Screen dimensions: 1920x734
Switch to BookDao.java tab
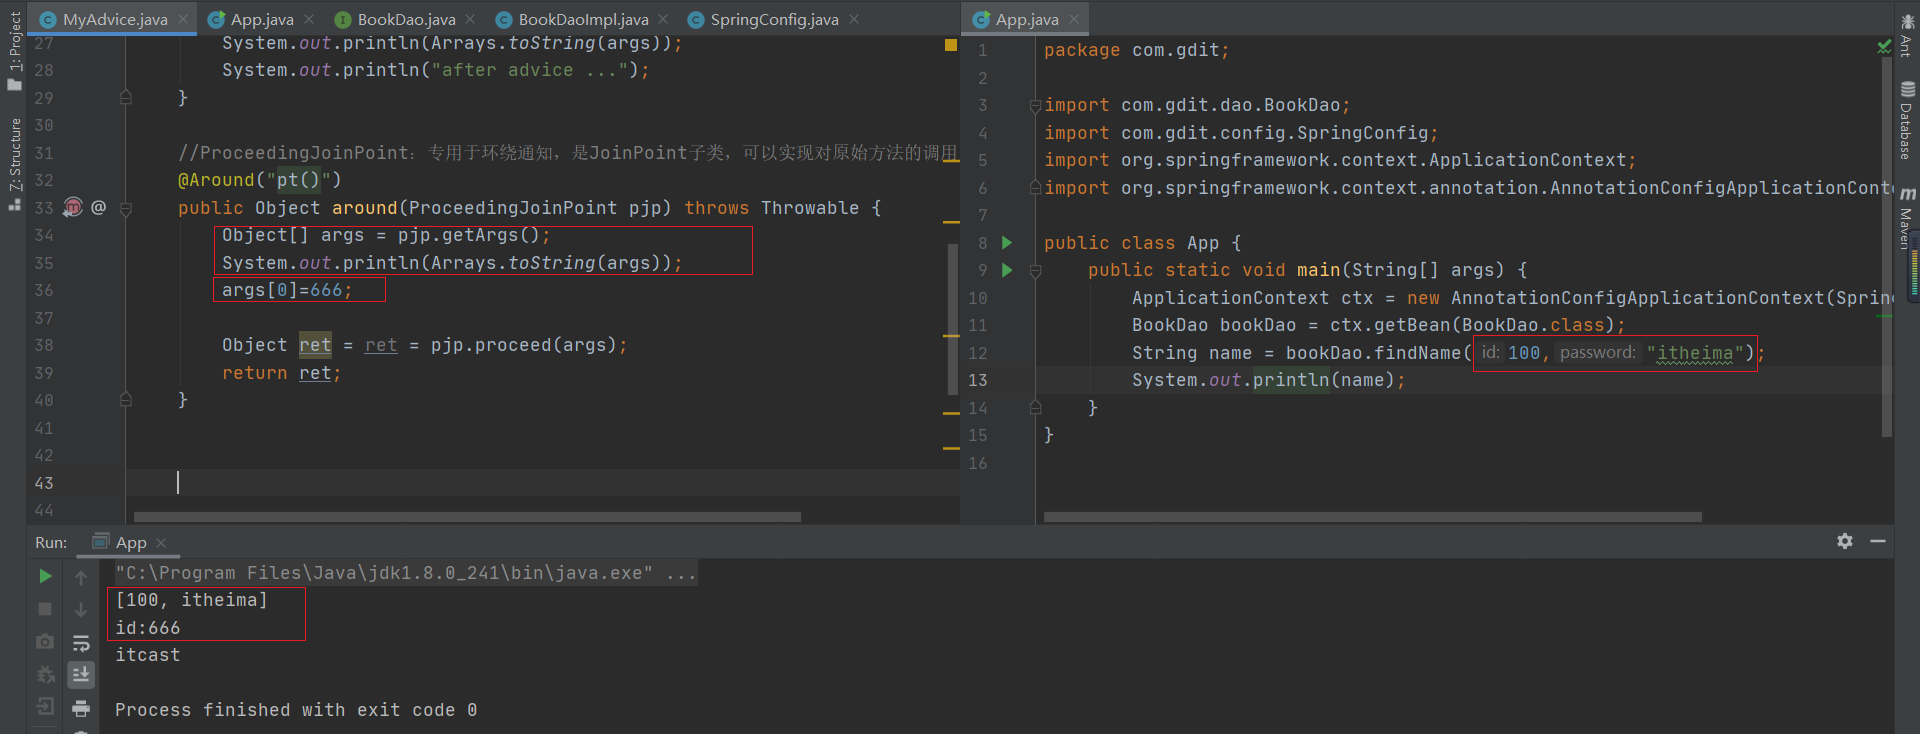pos(406,19)
